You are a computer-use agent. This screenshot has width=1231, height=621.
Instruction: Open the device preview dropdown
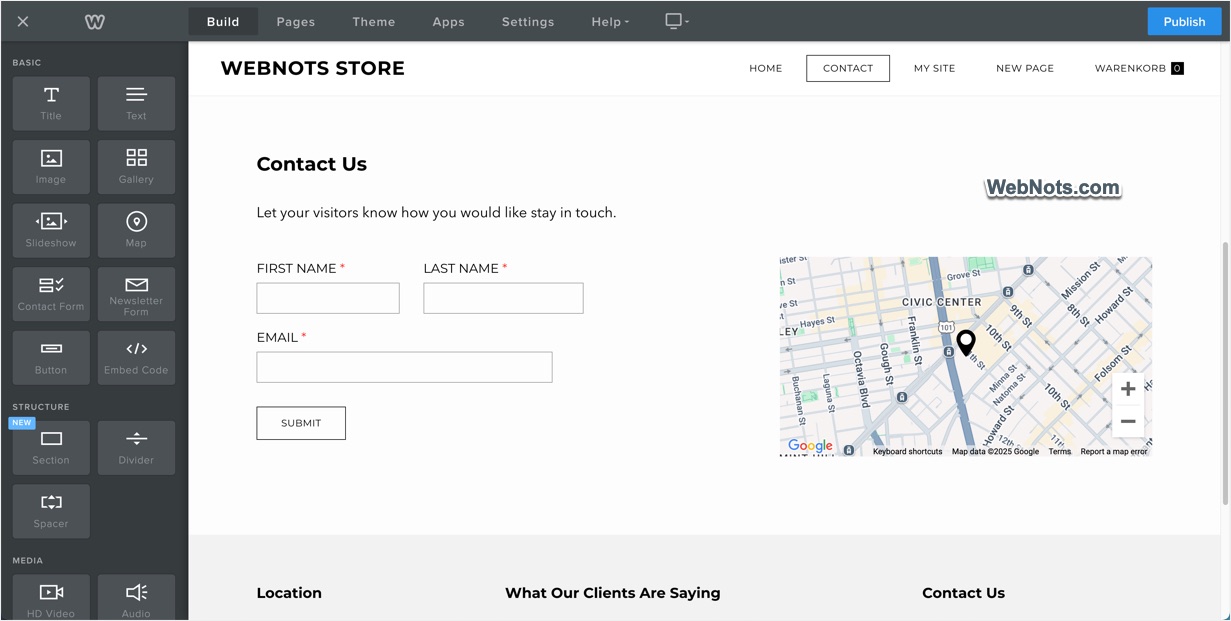[x=677, y=21]
